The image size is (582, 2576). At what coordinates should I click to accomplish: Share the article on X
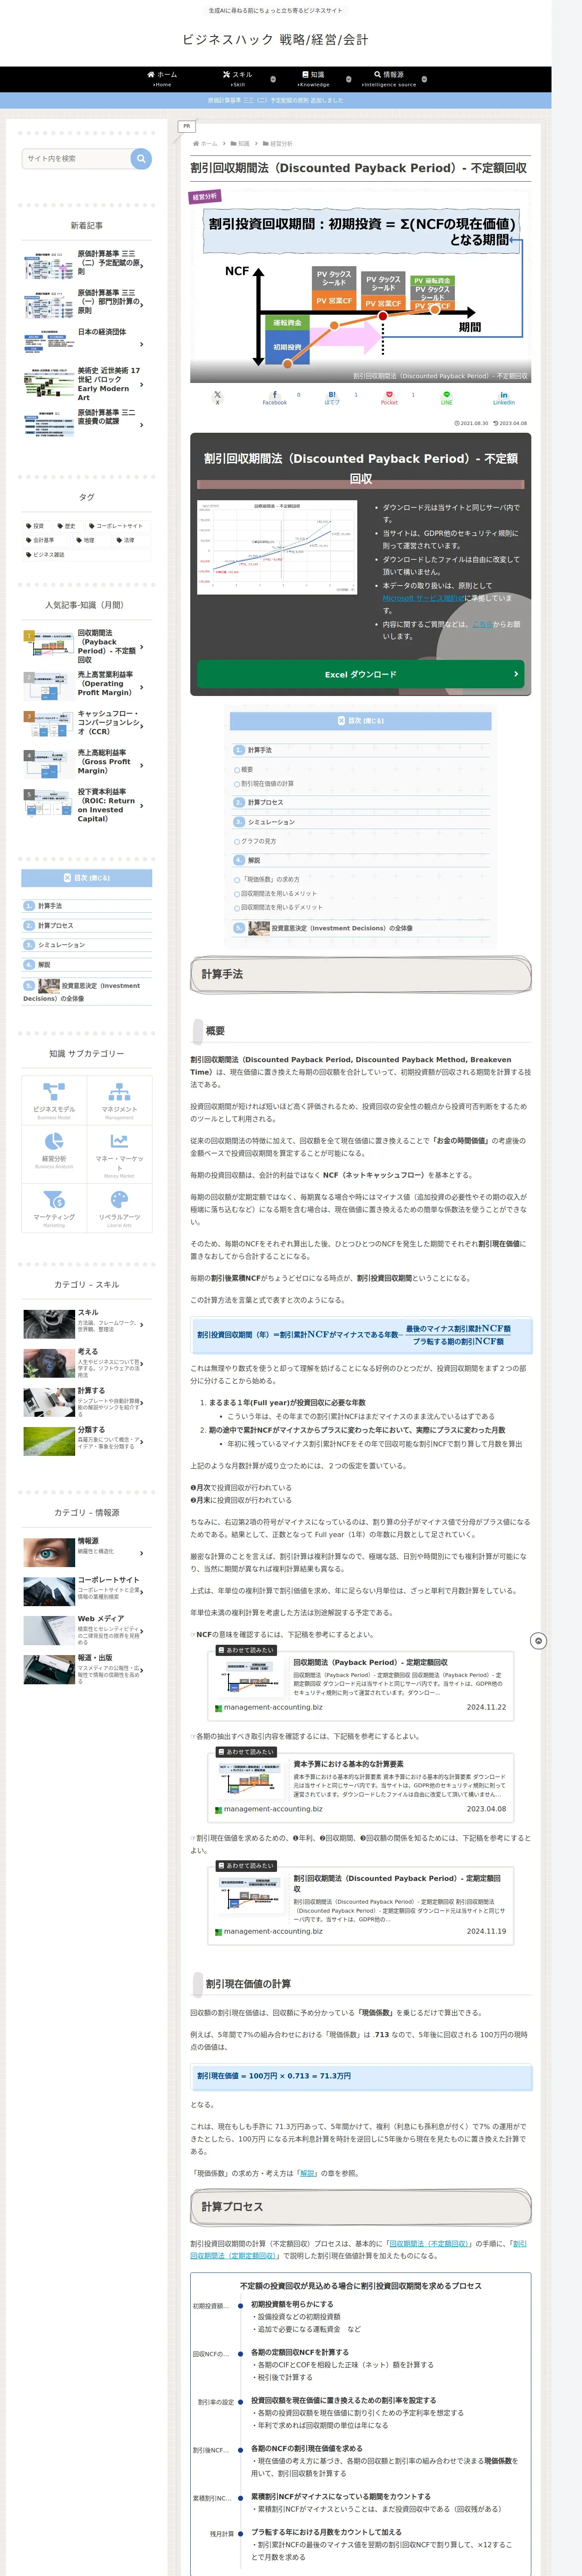217,397
